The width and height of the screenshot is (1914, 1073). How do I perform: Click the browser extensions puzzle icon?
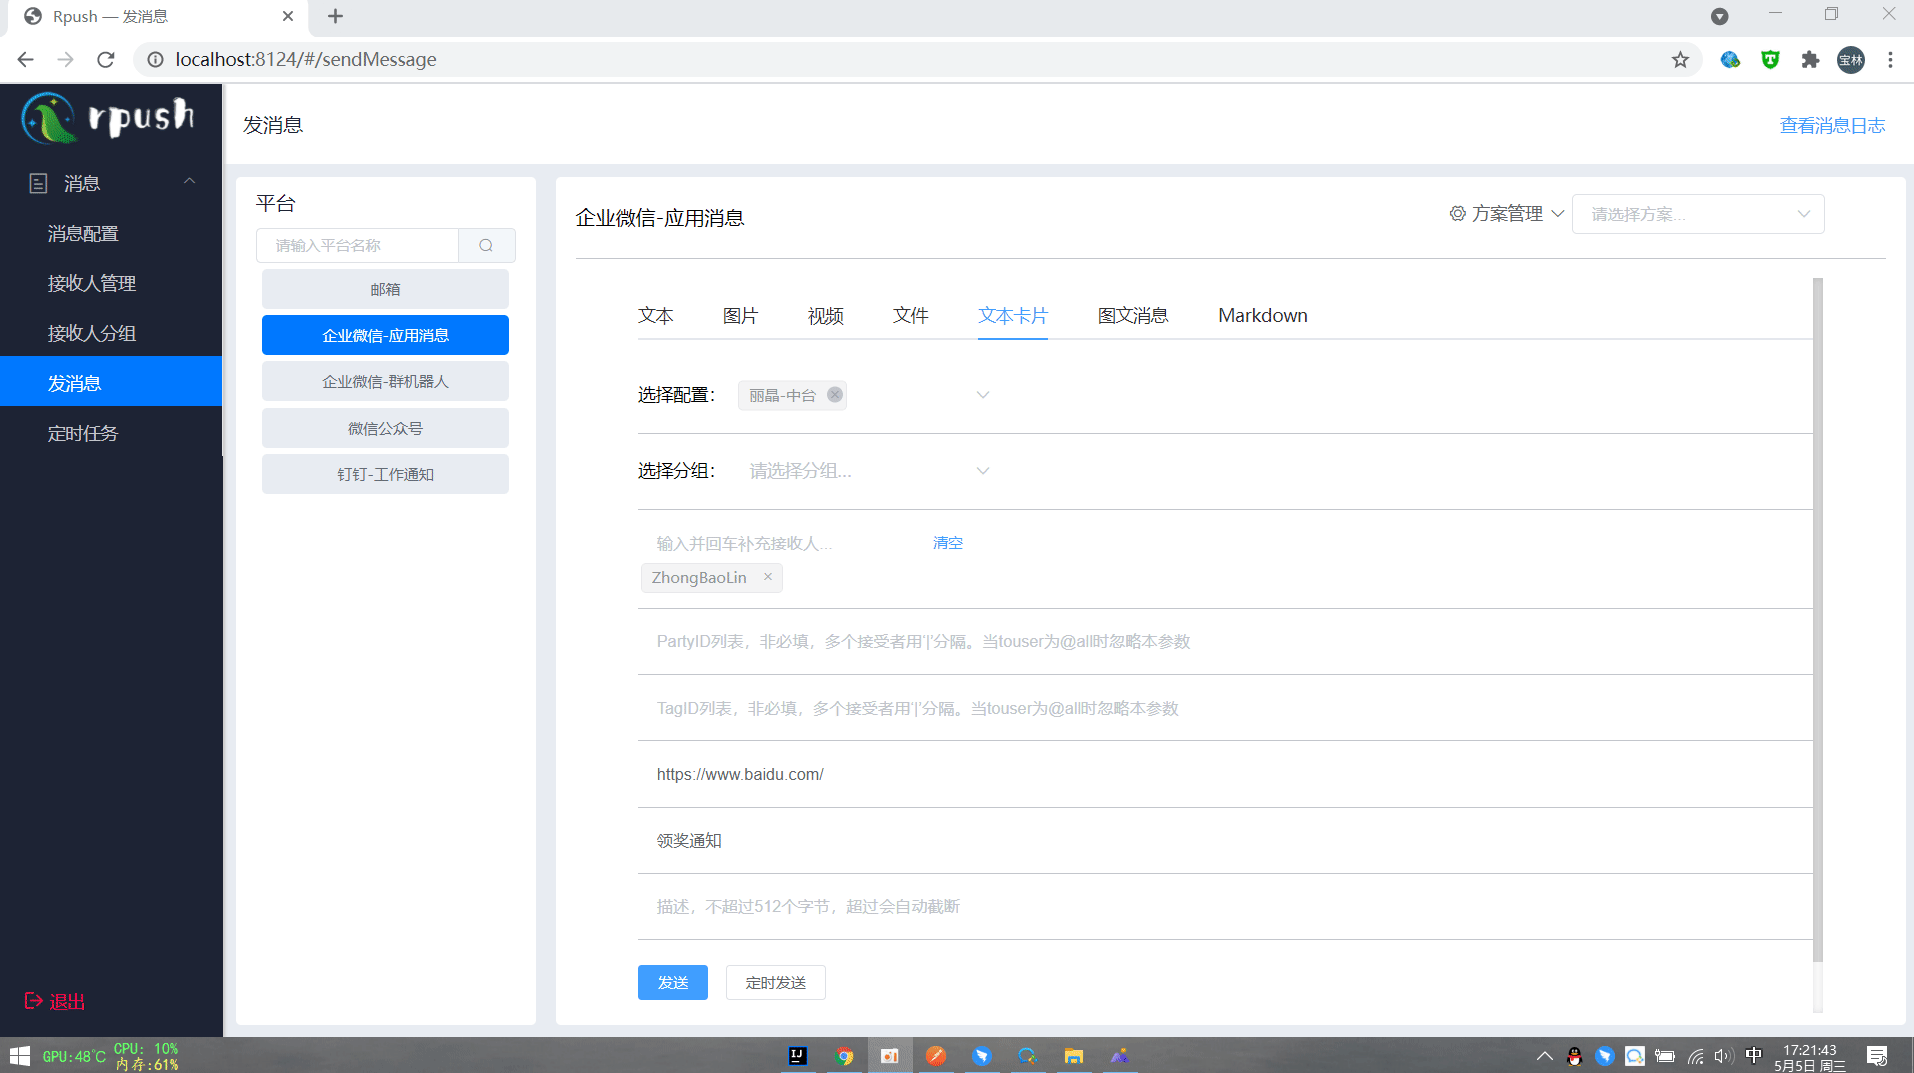(x=1810, y=60)
